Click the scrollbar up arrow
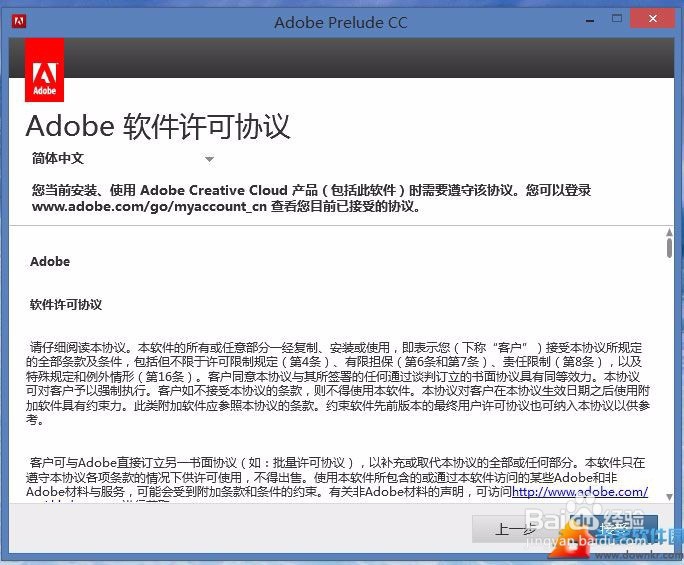Image resolution: width=684 pixels, height=565 pixels. point(670,232)
